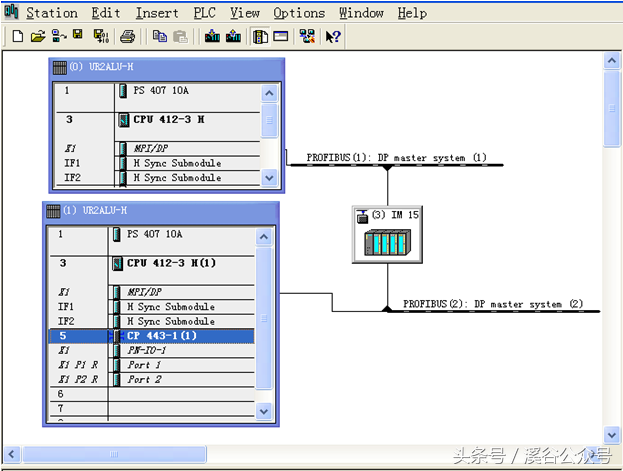Click the Save toolbar icon
This screenshot has height=471, width=623.
tap(78, 36)
